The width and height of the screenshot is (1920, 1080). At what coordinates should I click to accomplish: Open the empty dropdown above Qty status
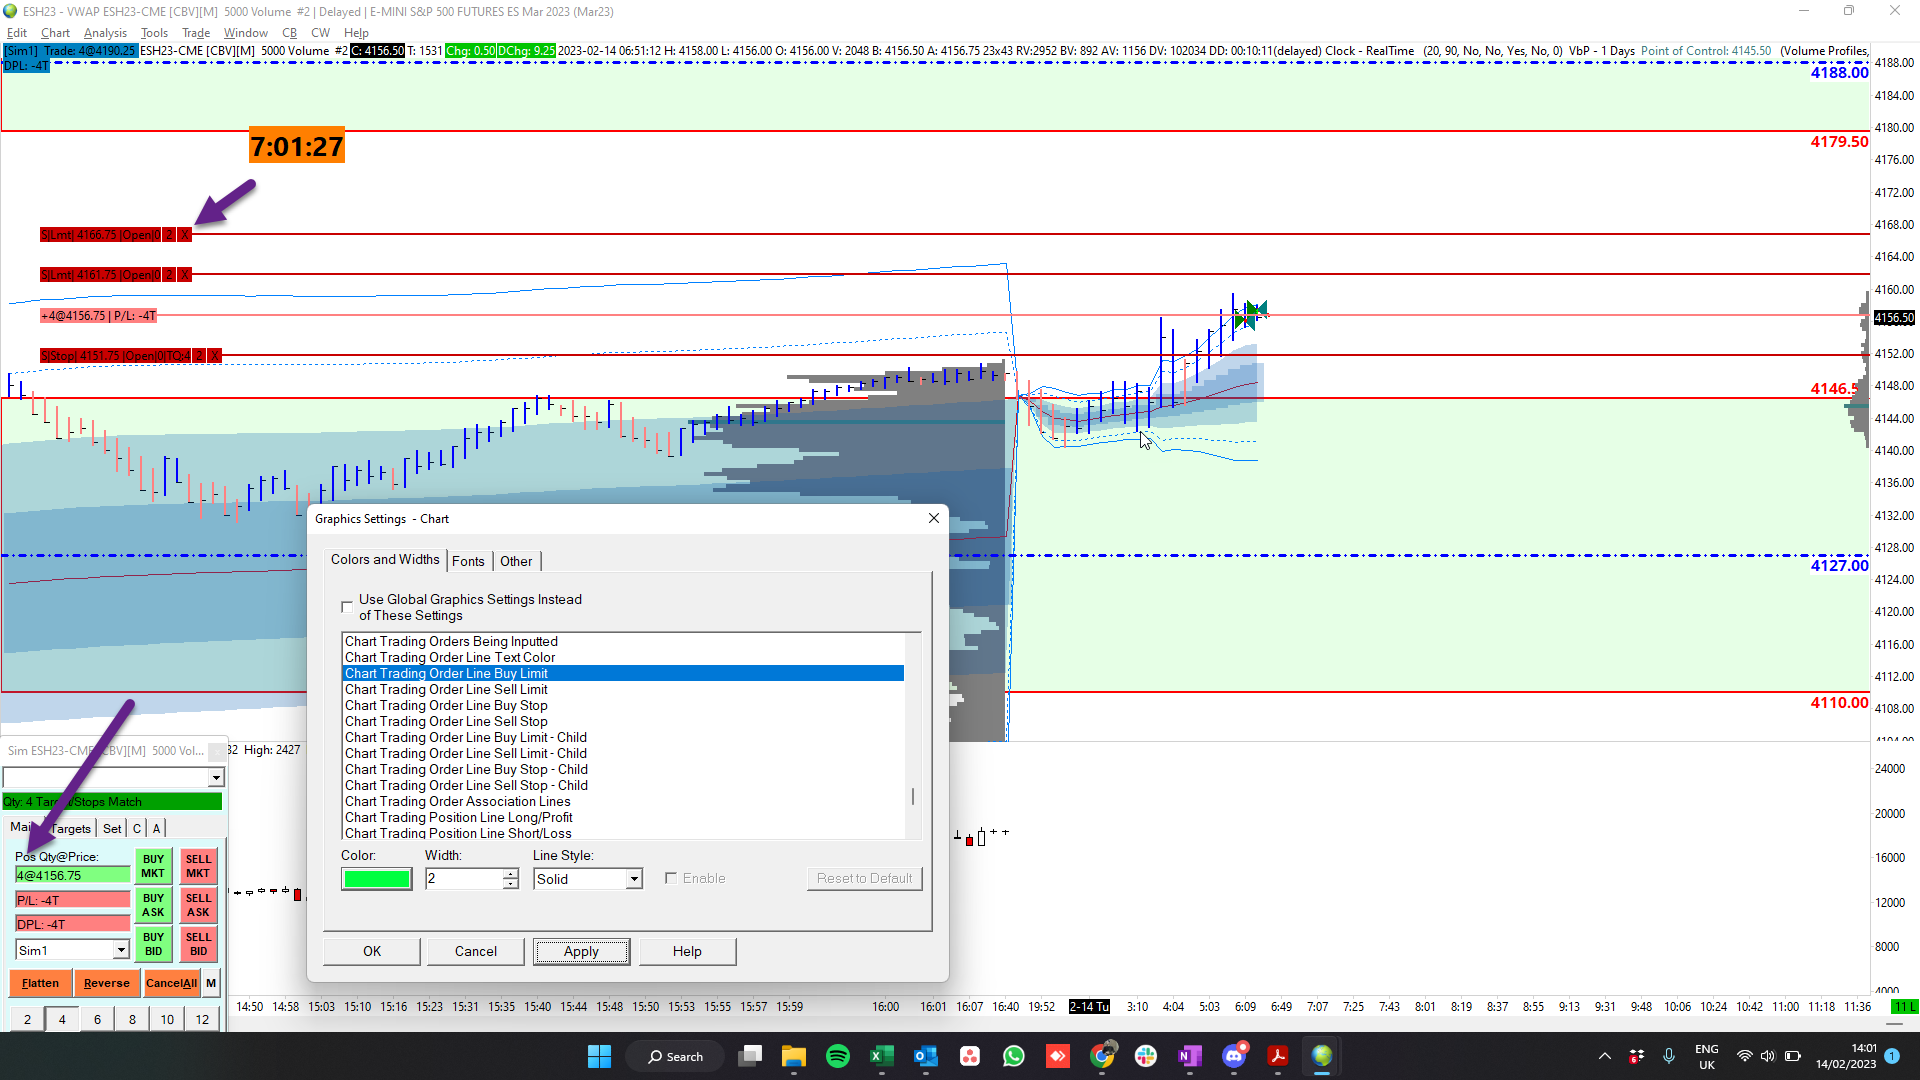pos(216,777)
